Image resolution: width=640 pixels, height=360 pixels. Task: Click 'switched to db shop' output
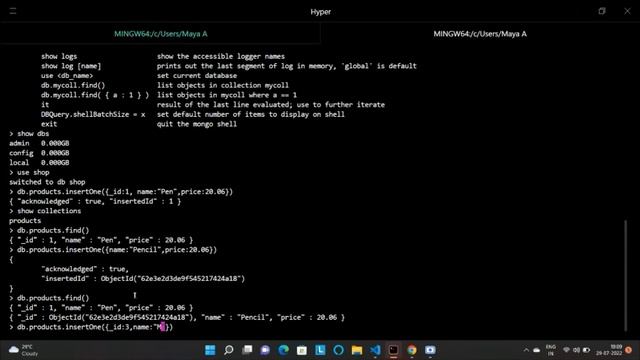coord(47,182)
